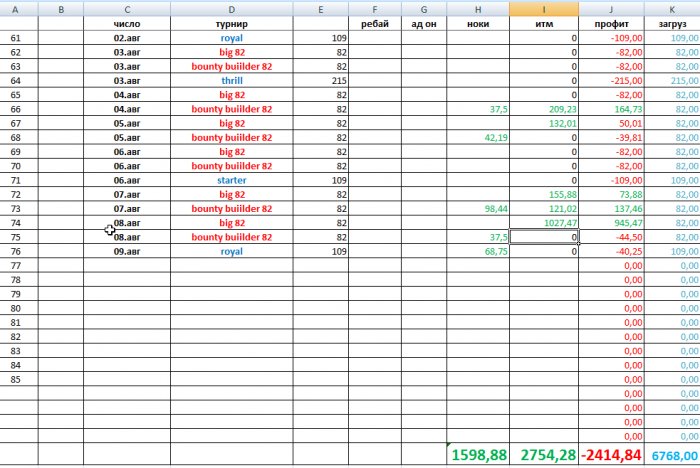Select 'big 82' in row 62
The image size is (700, 468).
point(231,52)
